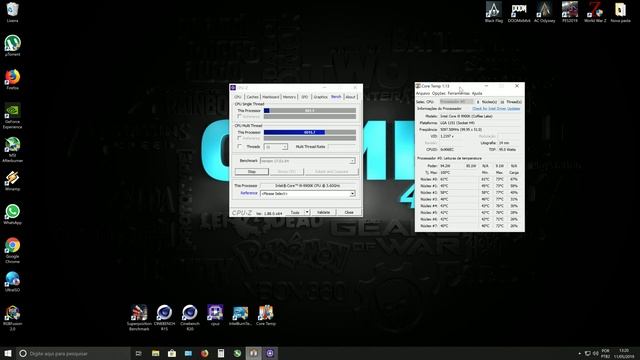The image size is (640, 360).
Task: Open Task View on the taskbar
Action: click(138, 353)
